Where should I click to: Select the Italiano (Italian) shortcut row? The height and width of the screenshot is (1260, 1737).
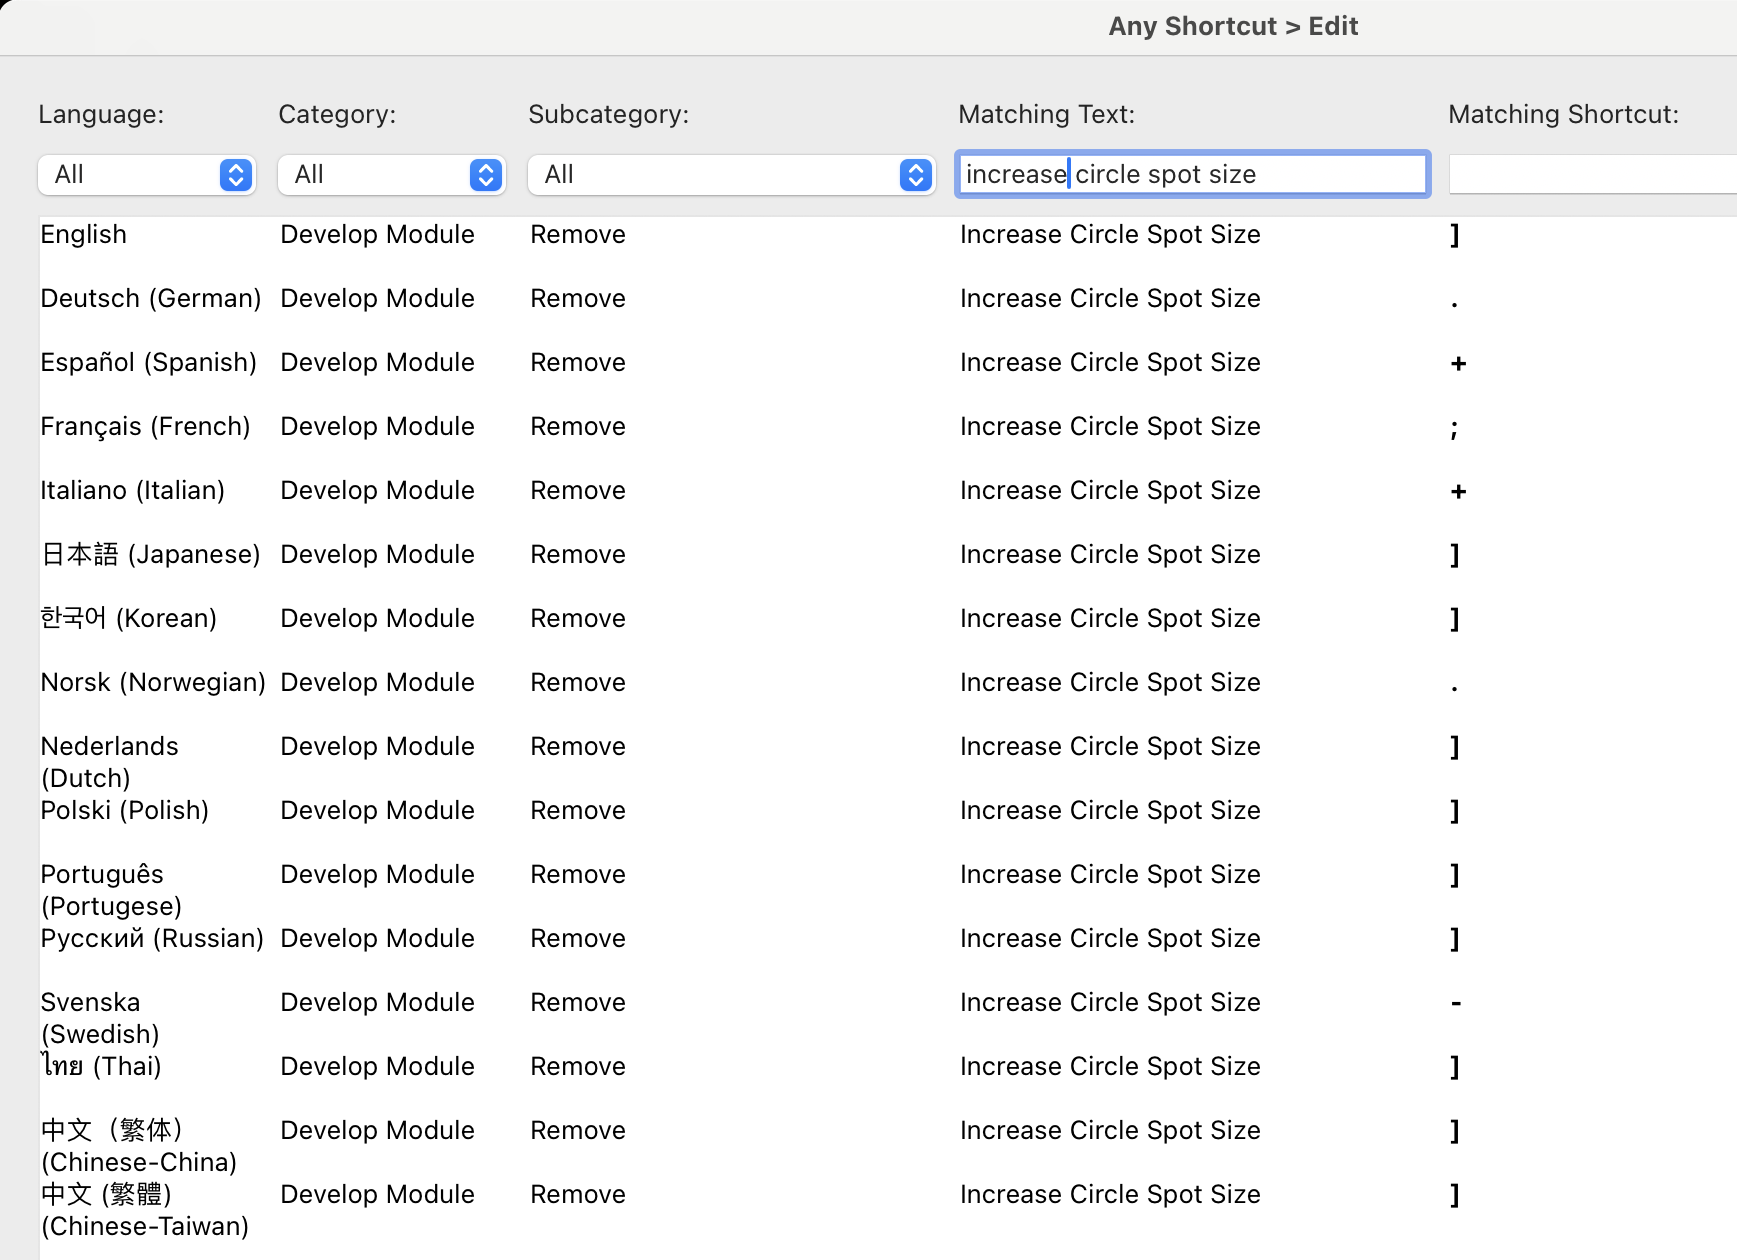coord(700,490)
